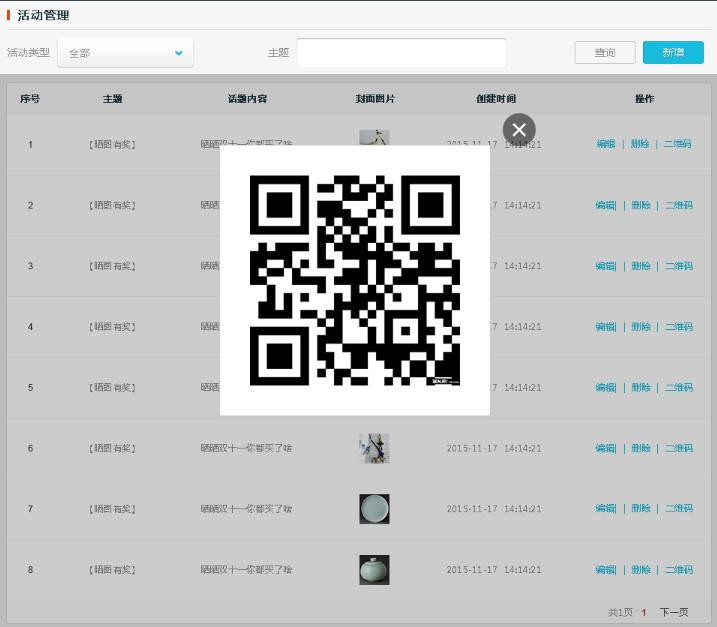The width and height of the screenshot is (717, 627).
Task: Click the serial number 7 cell
Action: click(30, 509)
